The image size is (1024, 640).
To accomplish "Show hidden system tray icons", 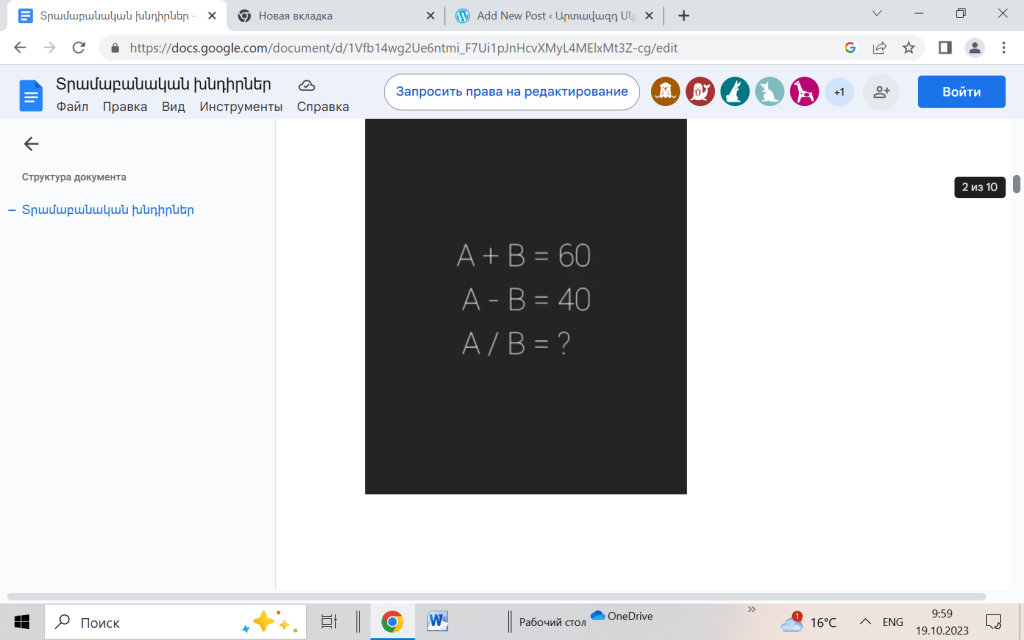I will tap(865, 622).
